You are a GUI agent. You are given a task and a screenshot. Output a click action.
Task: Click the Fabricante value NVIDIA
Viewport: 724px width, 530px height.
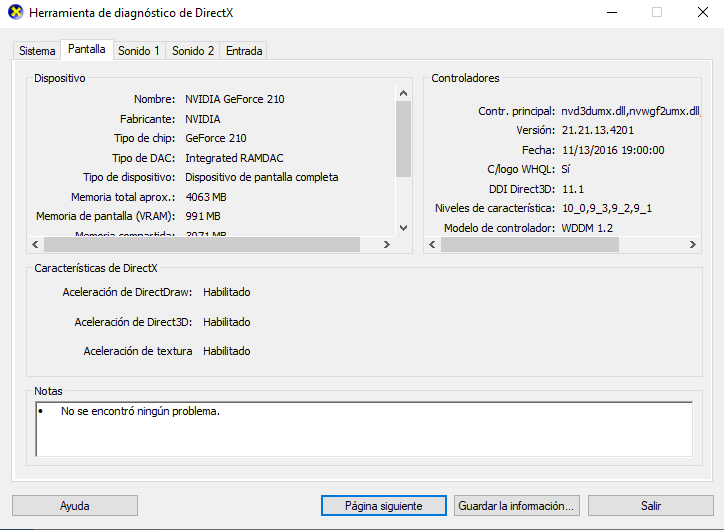tap(203, 119)
